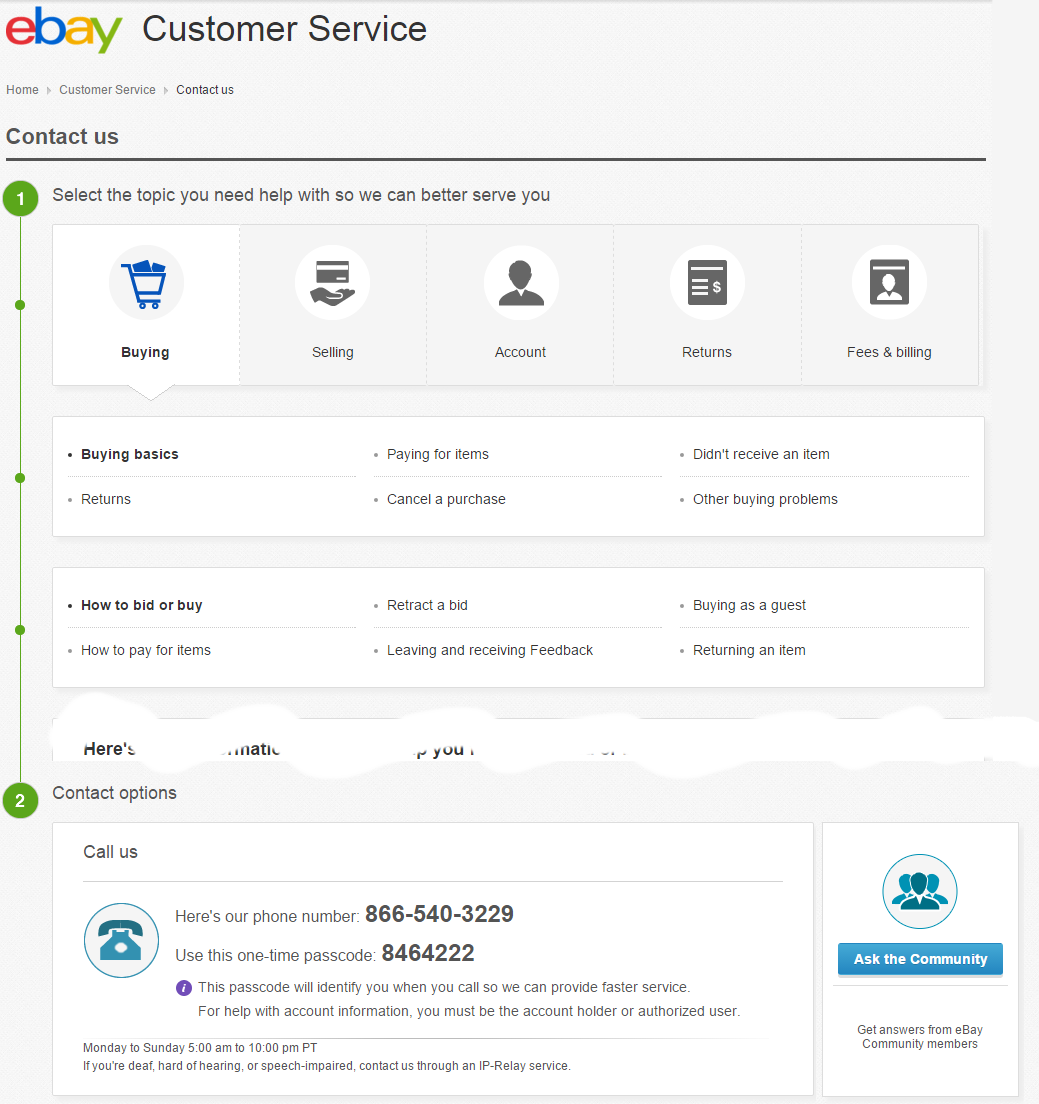
Task: Select Paying for items subtopic
Action: click(x=438, y=454)
